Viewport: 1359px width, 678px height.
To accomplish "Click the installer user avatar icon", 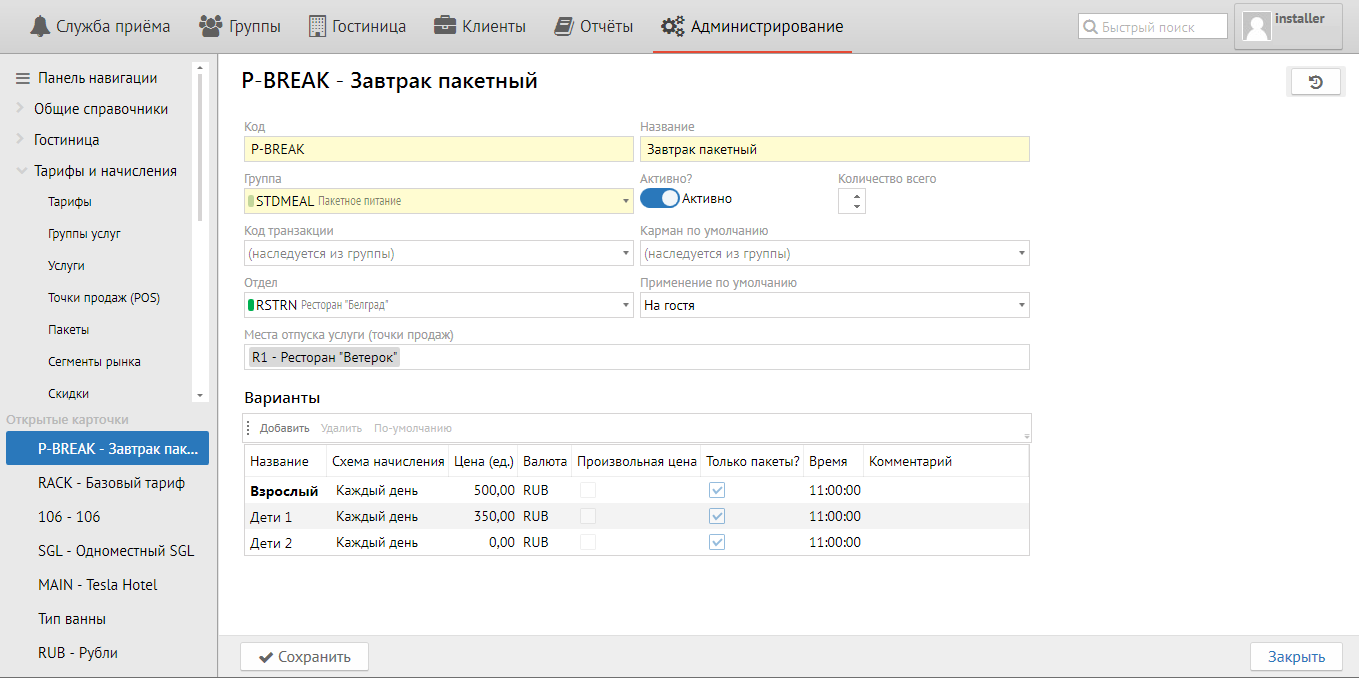I will (x=1256, y=27).
